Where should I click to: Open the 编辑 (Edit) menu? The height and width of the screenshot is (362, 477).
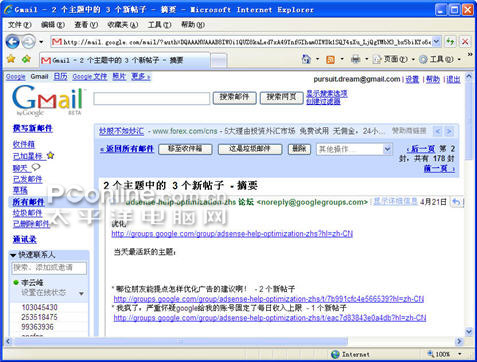[53, 25]
